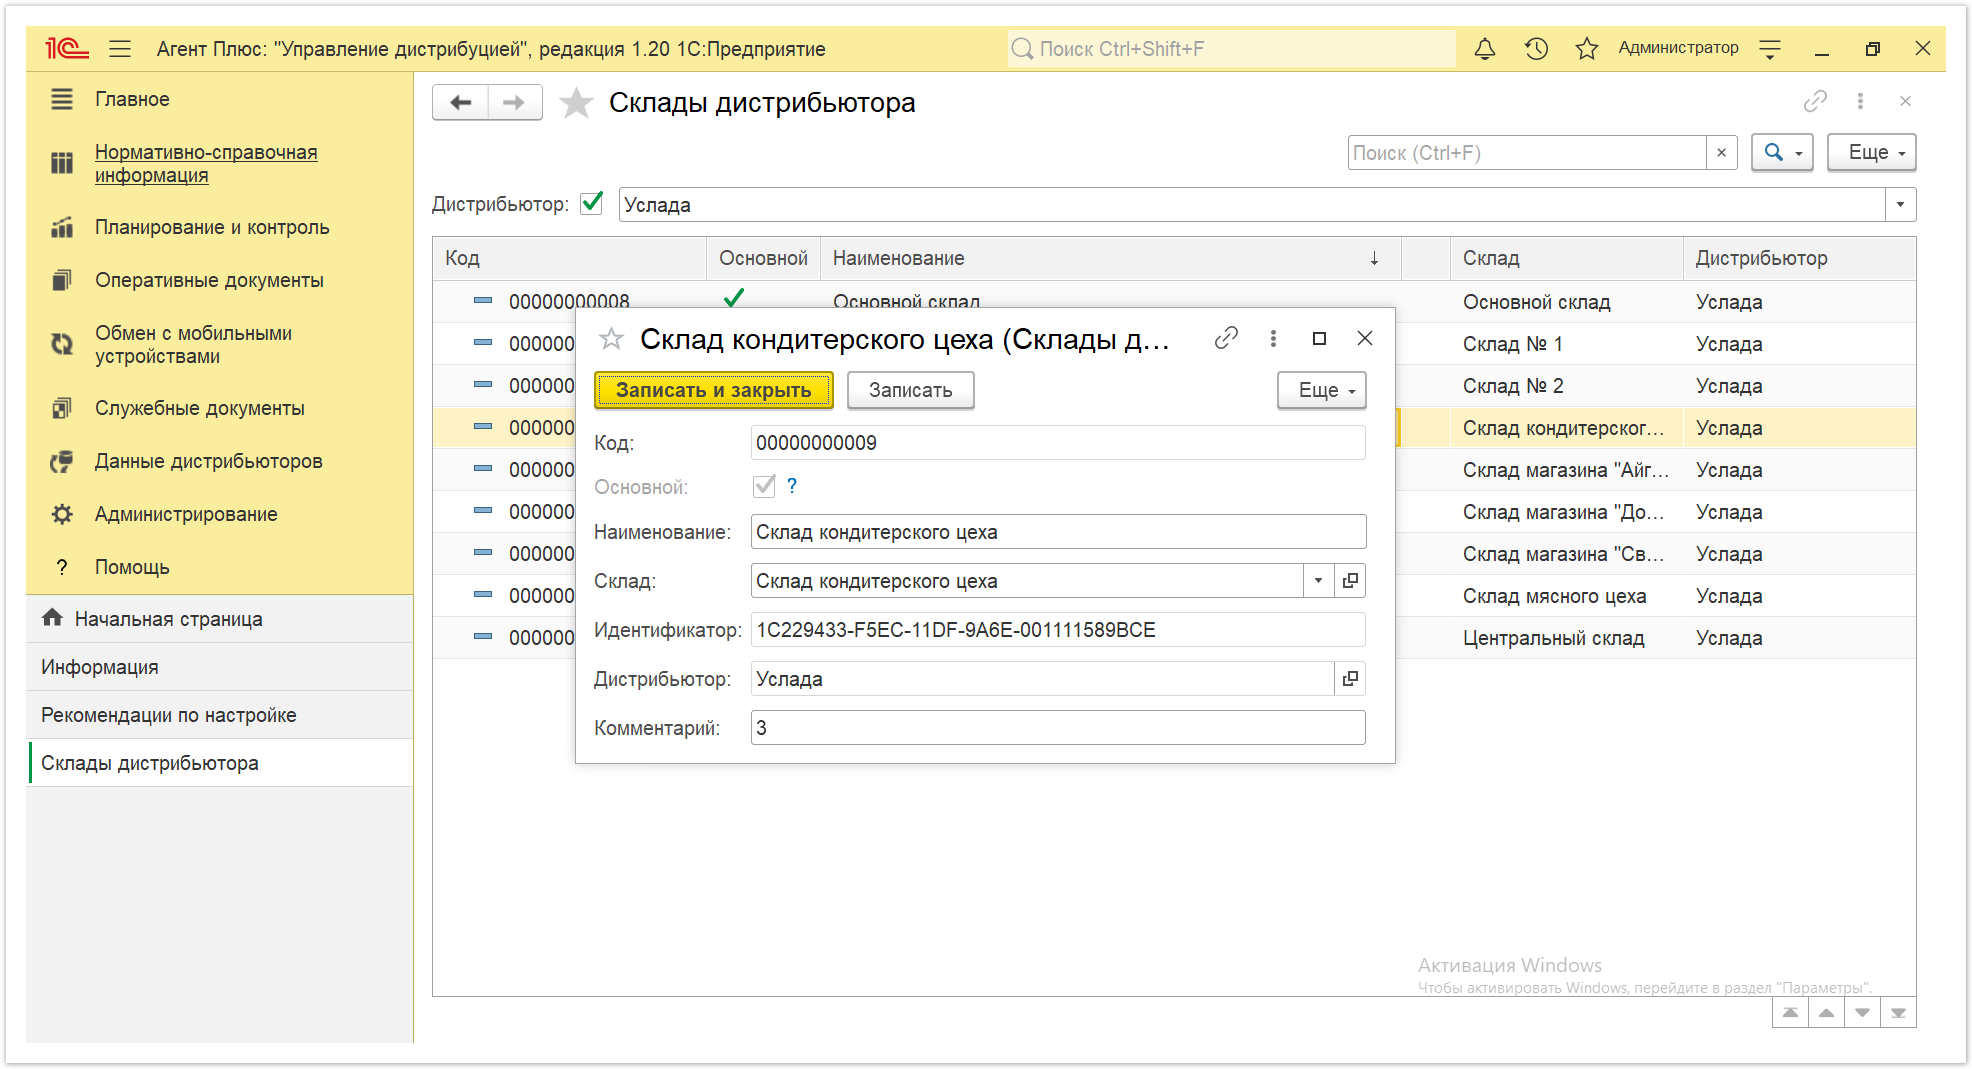The image size is (1972, 1069).
Task: Open favorites star in title bar
Action: (1587, 48)
